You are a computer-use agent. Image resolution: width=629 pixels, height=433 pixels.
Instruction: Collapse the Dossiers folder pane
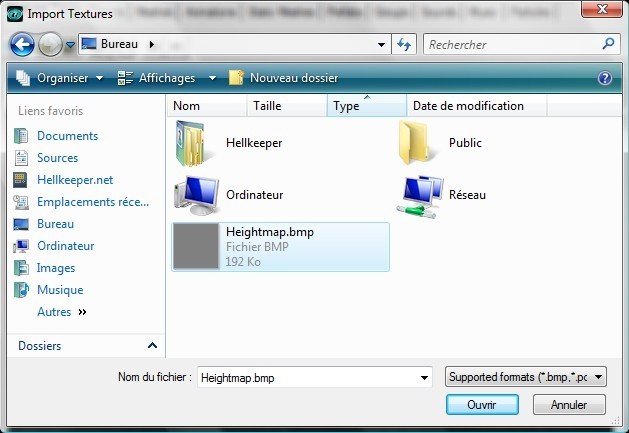pyautogui.click(x=152, y=346)
